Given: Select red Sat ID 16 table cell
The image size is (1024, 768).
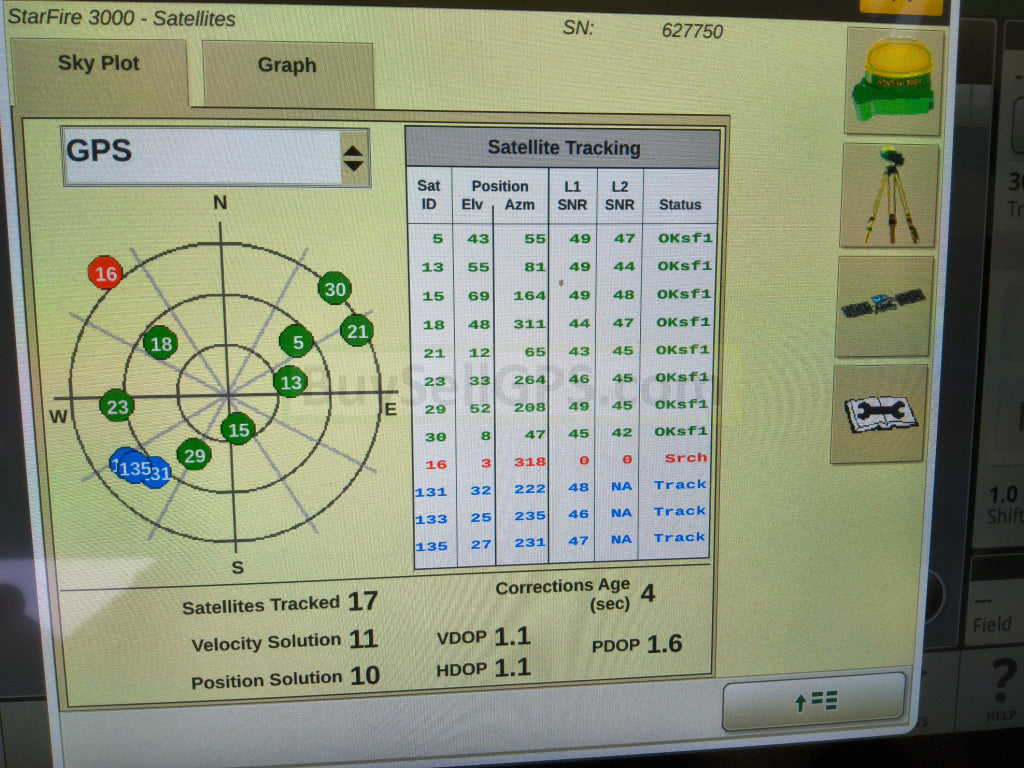Looking at the screenshot, I should click(x=436, y=464).
